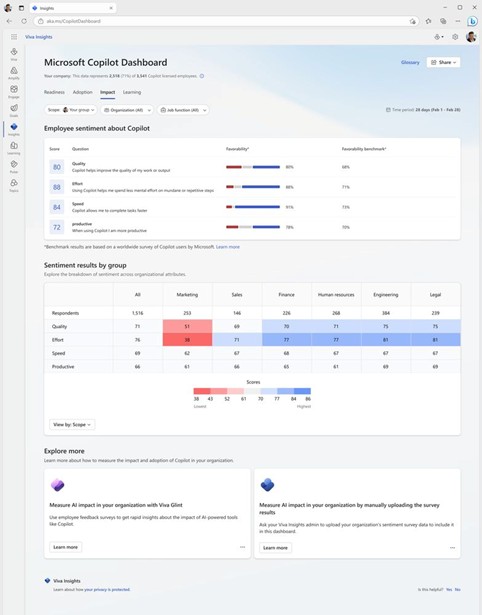482x615 pixels.
Task: Open the Share dropdown button
Action: [x=443, y=62]
